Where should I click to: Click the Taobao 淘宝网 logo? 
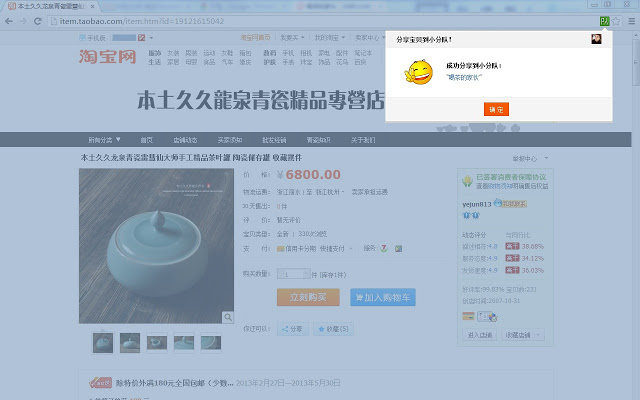click(107, 56)
